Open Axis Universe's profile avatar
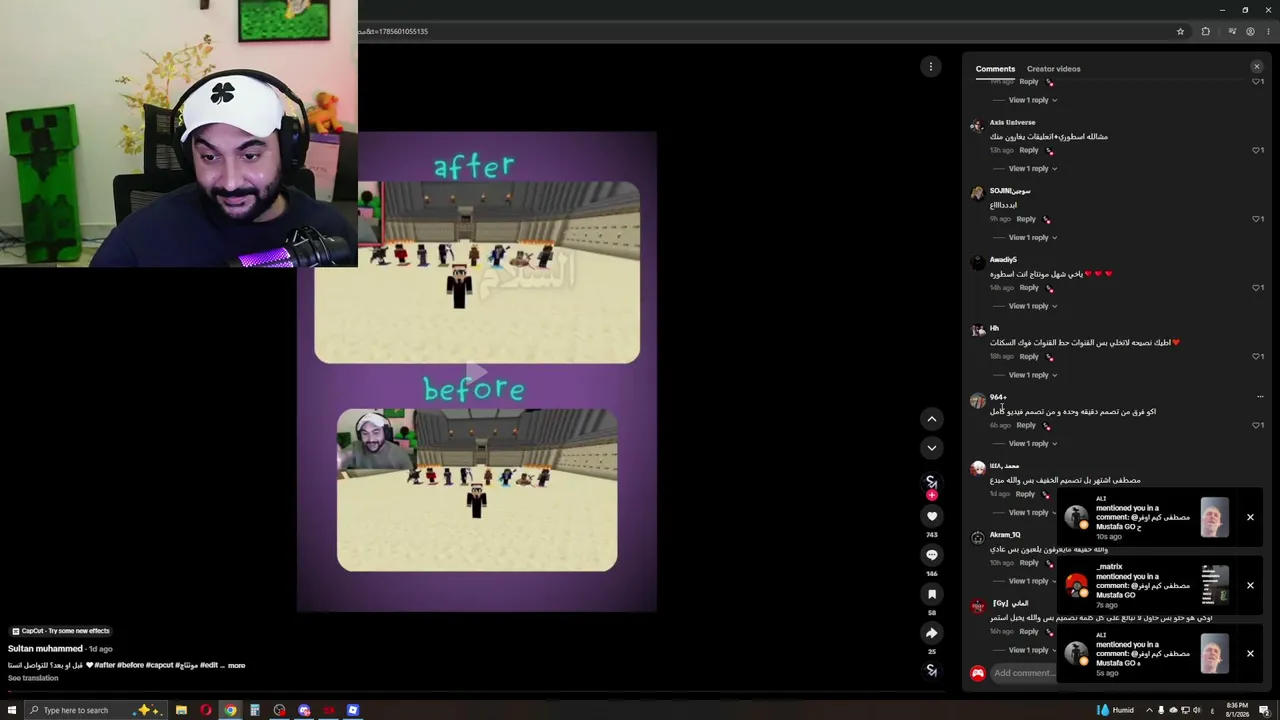The height and width of the screenshot is (720, 1280). point(977,126)
